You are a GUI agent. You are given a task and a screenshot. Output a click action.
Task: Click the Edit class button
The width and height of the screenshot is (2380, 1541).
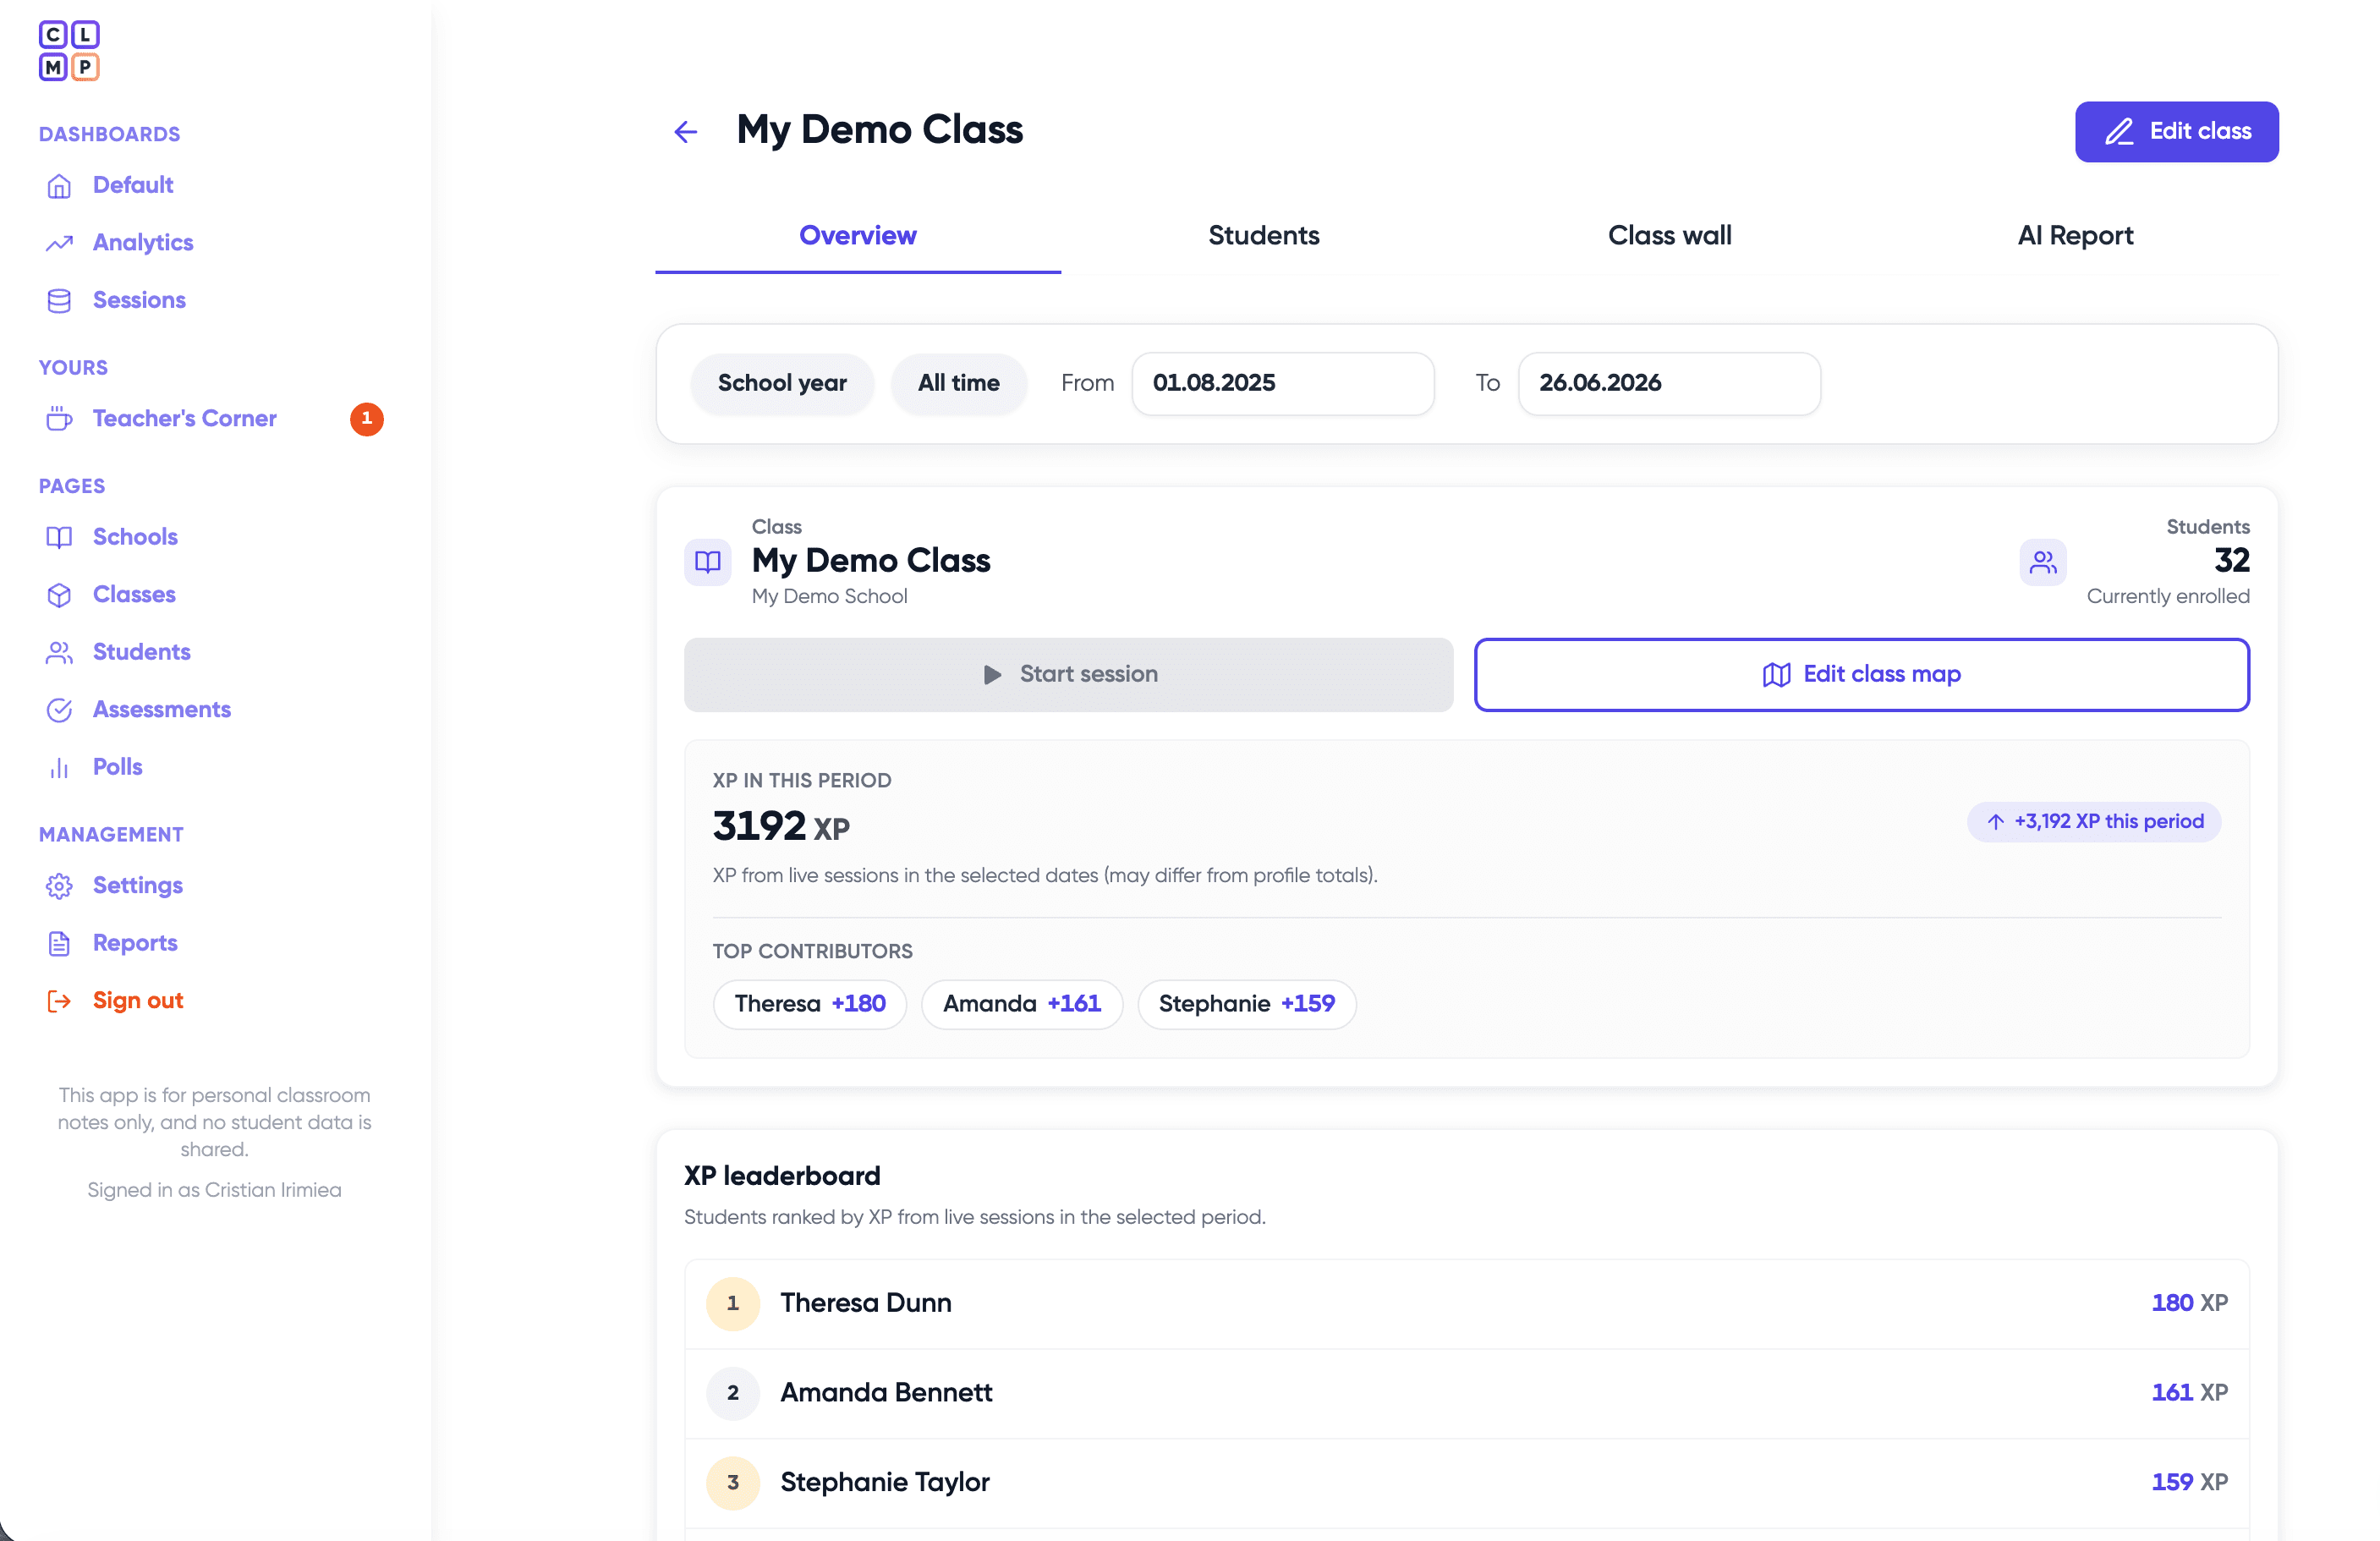[x=2177, y=132]
